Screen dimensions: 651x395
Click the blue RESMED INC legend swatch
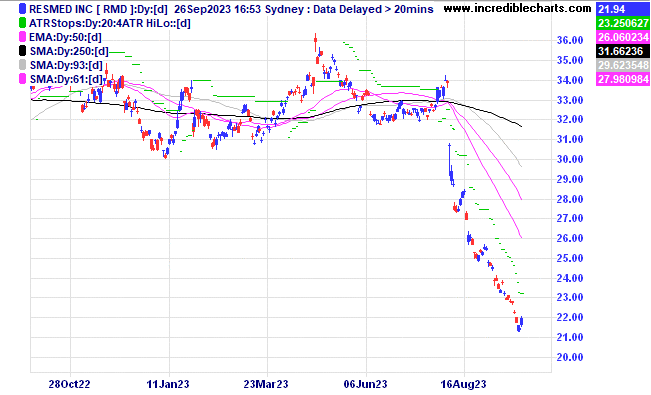click(x=22, y=9)
